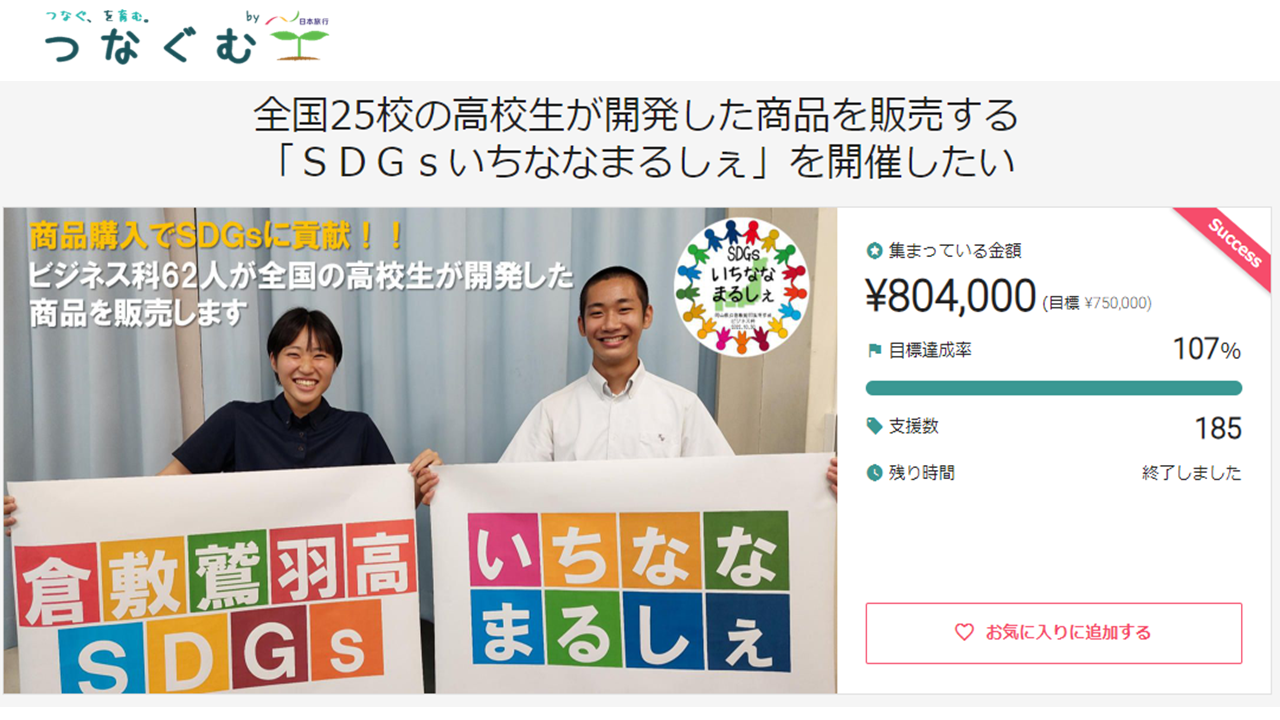The image size is (1280, 720).
Task: Click the つなぐ、を育む。 tagline text
Action: pyautogui.click(x=98, y=16)
